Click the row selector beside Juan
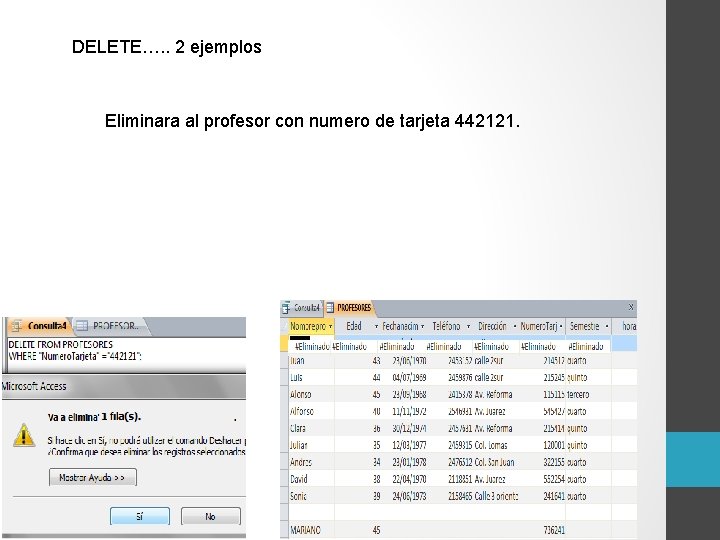The height and width of the screenshot is (540, 720). point(284,361)
